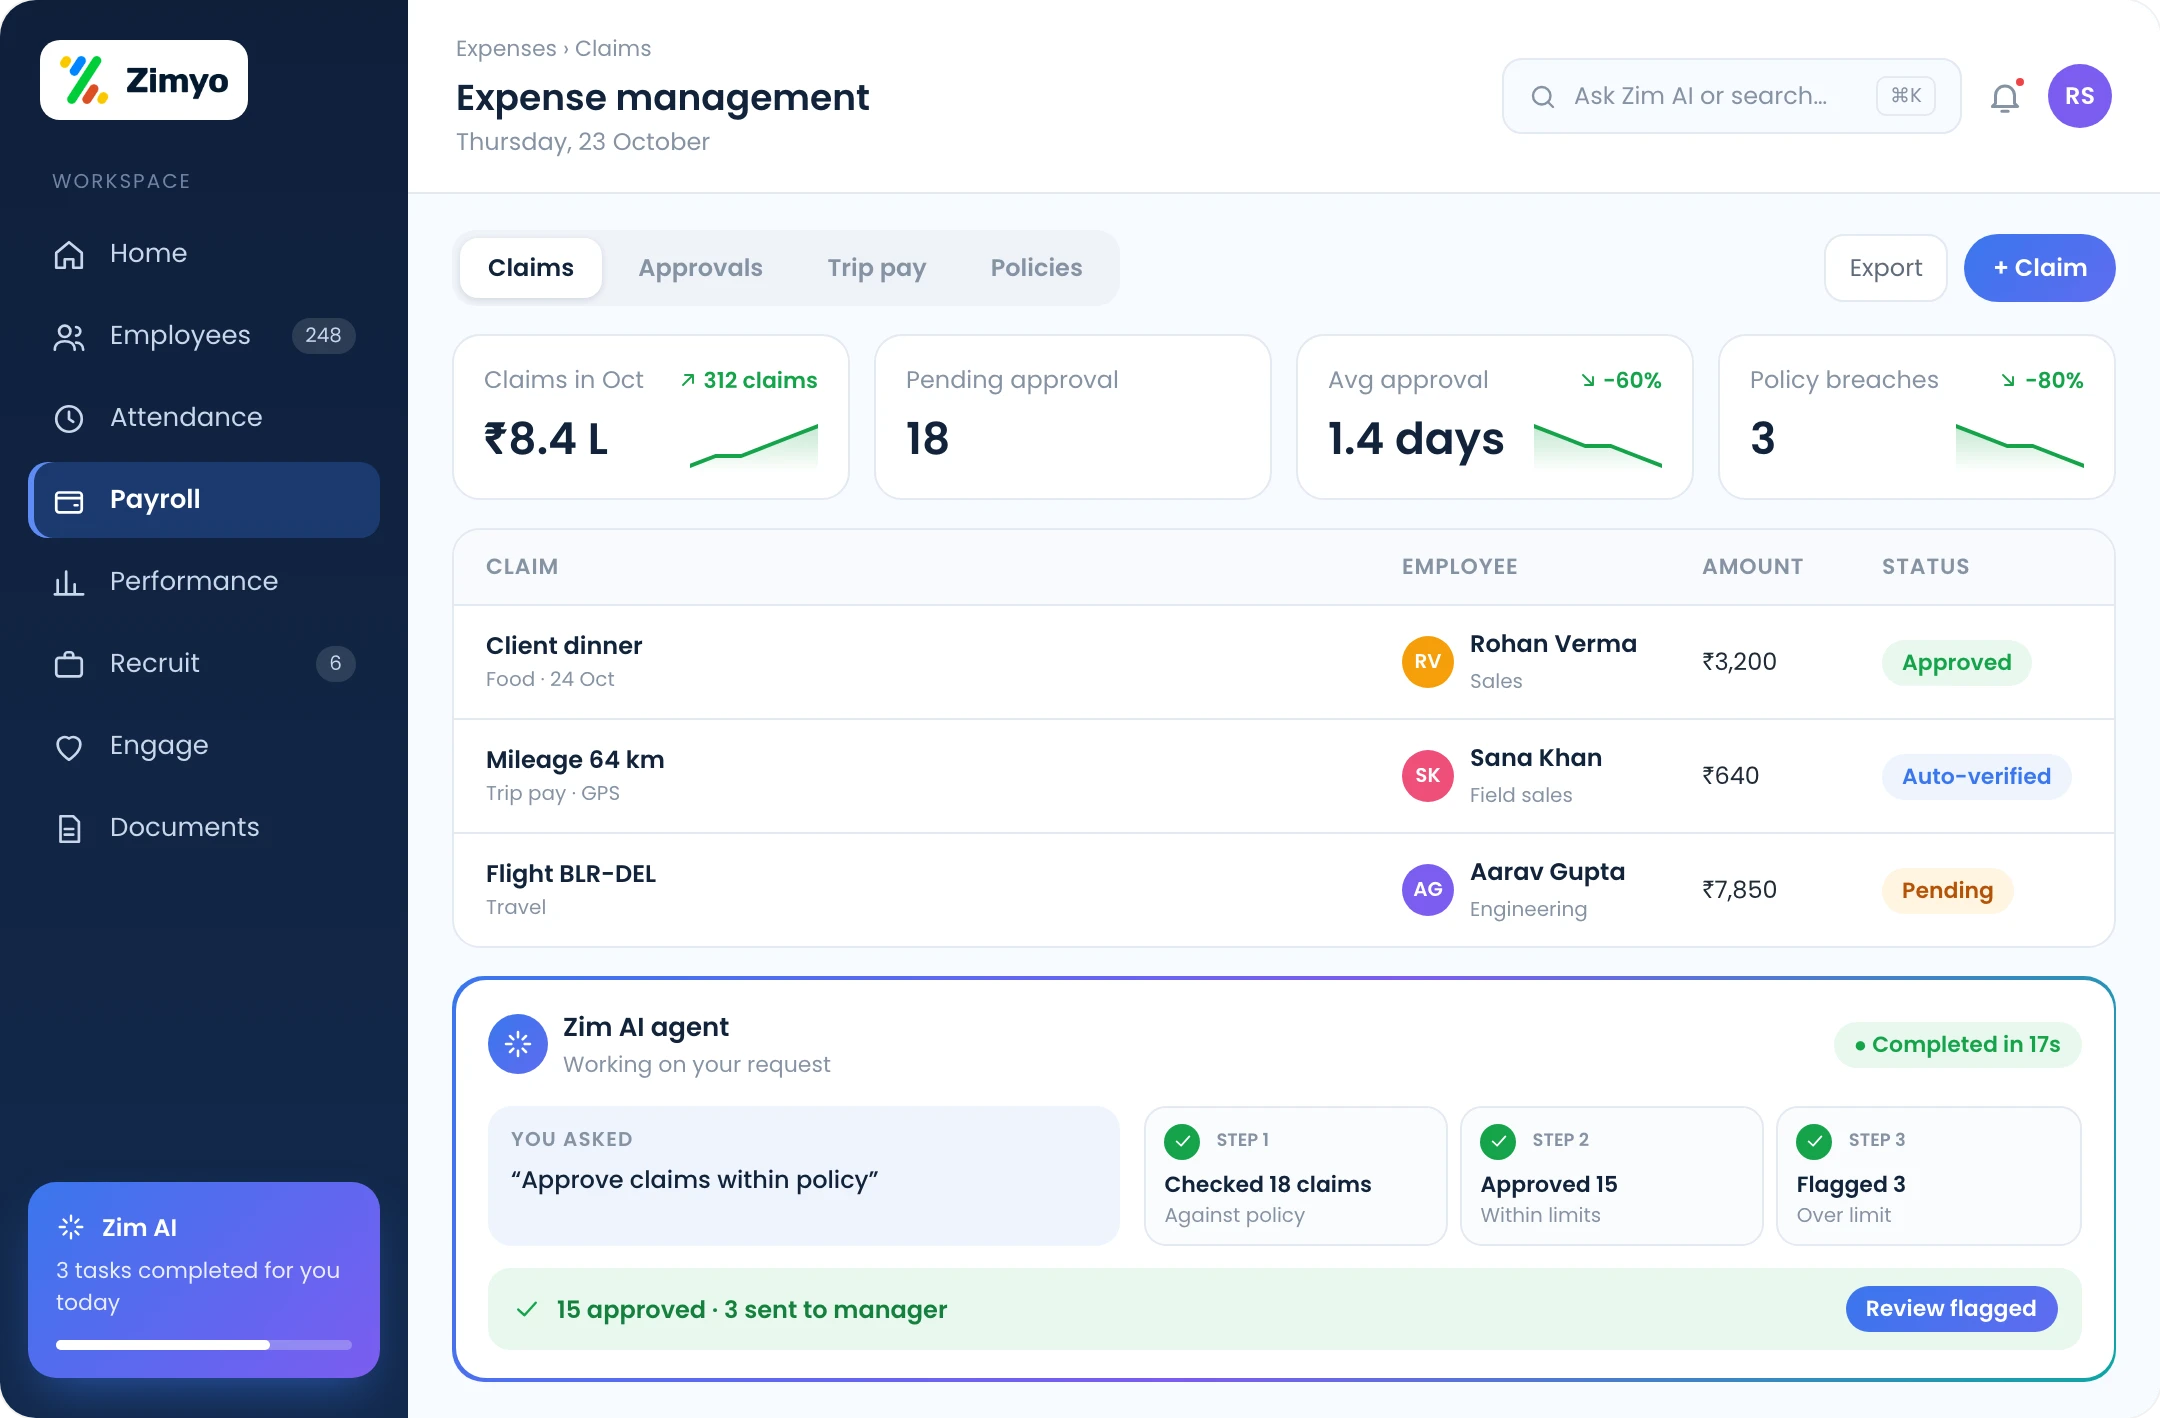The image size is (2160, 1418).
Task: Click the Engage heart icon
Action: [69, 746]
